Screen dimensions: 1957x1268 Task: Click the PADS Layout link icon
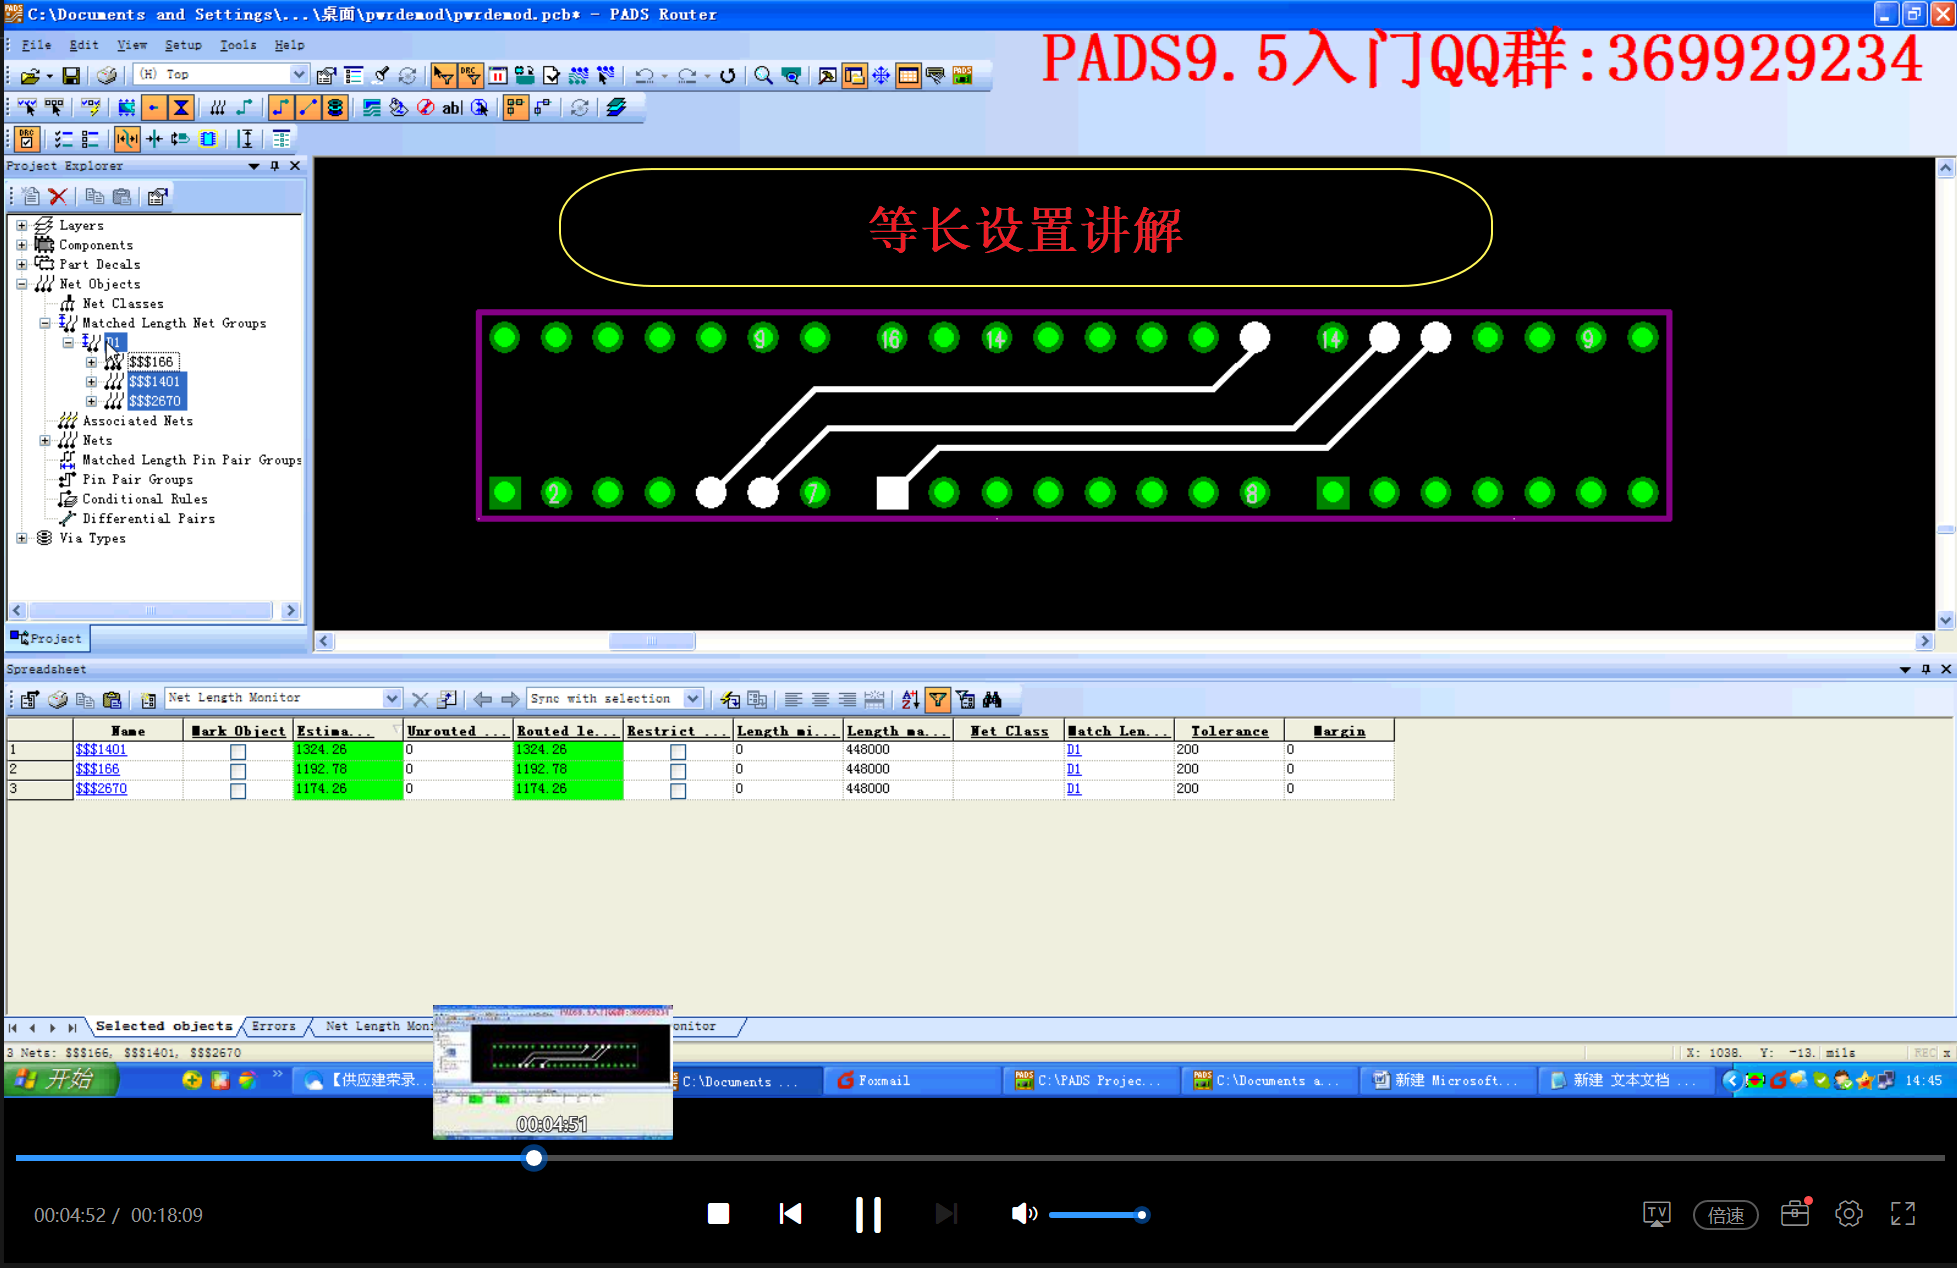coord(963,75)
